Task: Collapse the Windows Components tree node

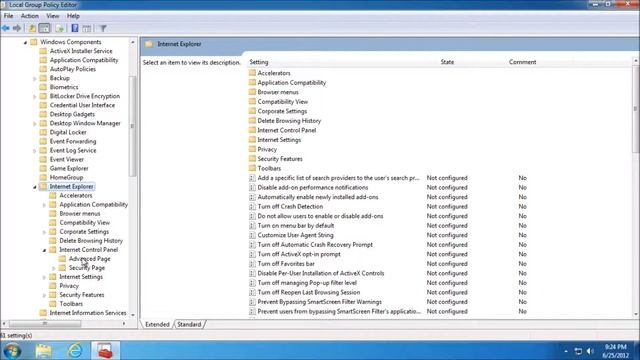Action: pyautogui.click(x=25, y=42)
